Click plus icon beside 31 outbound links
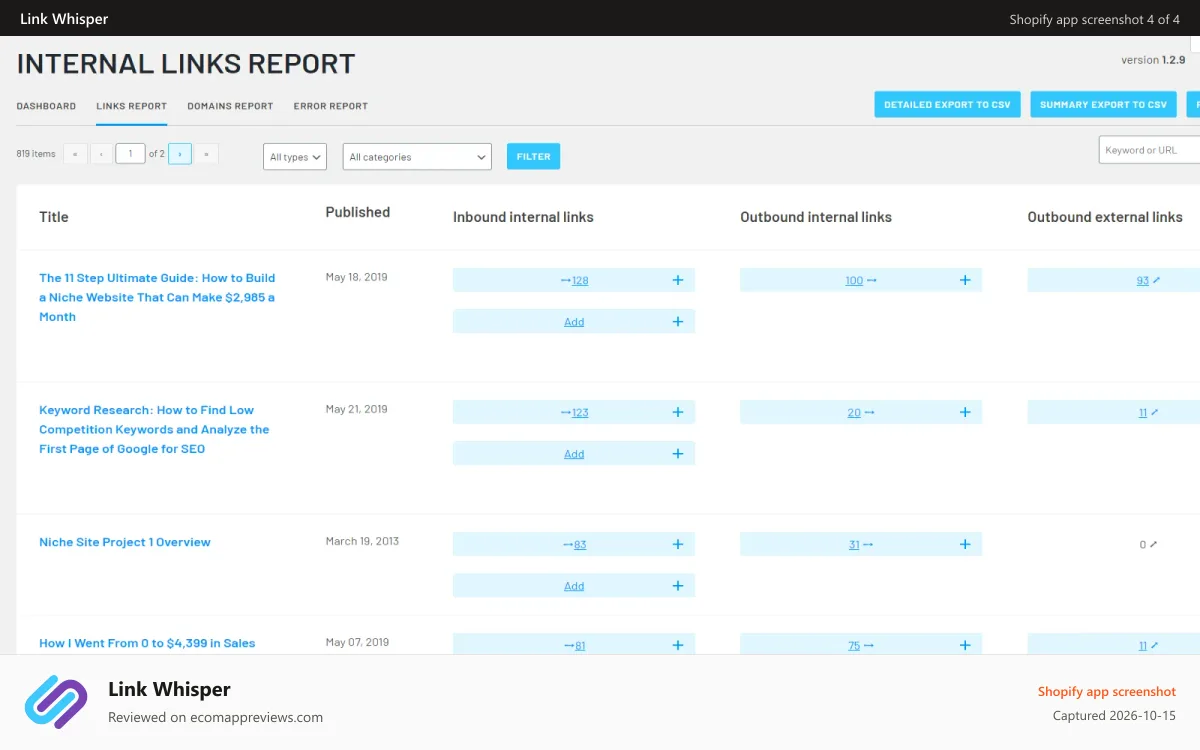This screenshot has height=750, width=1200. coord(965,544)
